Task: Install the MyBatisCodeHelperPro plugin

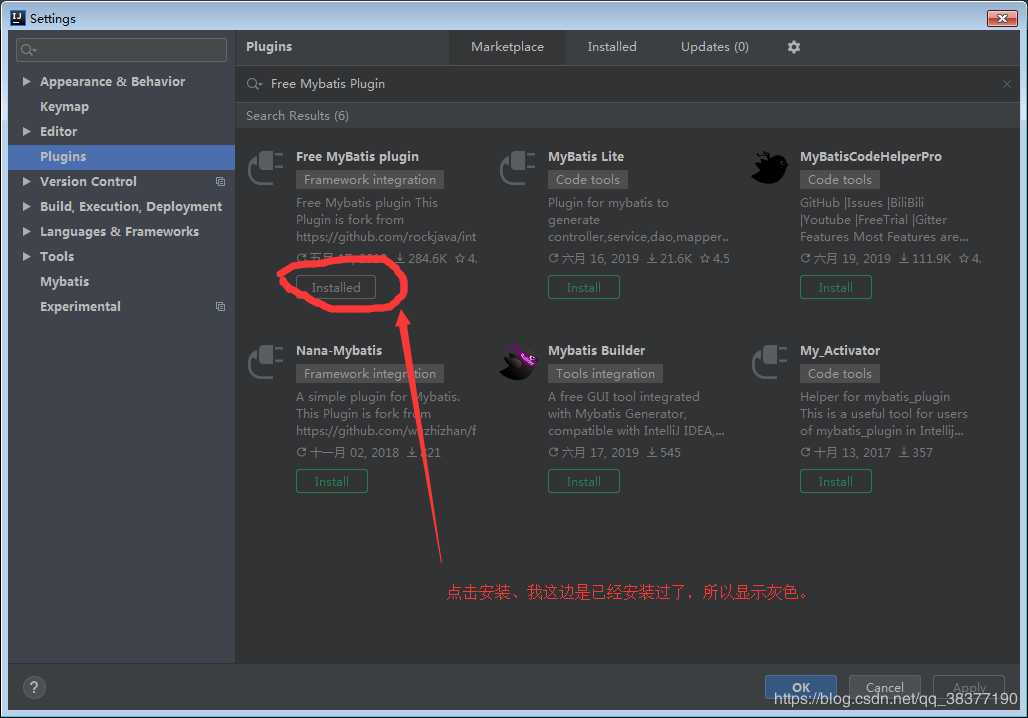Action: click(835, 287)
